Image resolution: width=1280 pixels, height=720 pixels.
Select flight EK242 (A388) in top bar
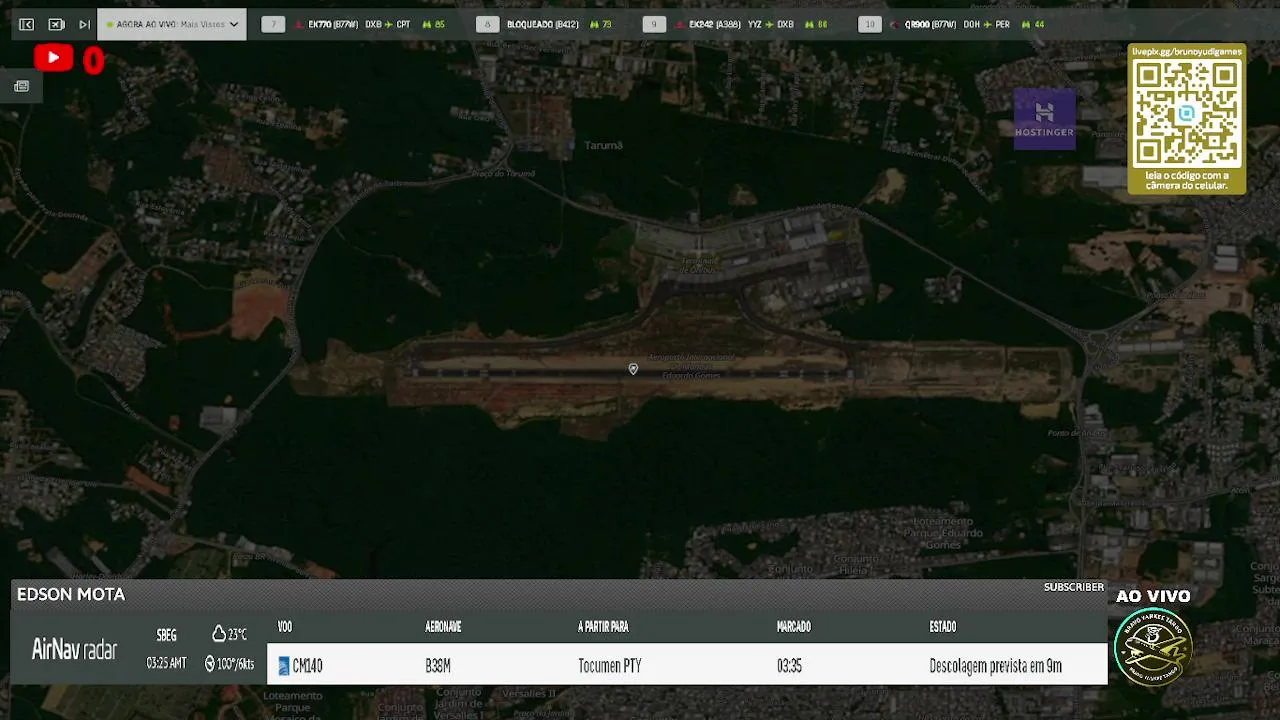(x=715, y=24)
